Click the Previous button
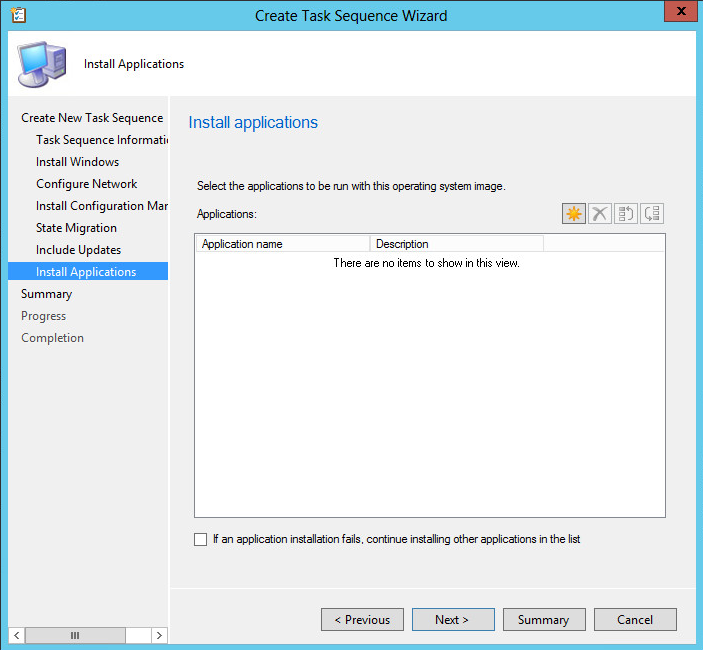The image size is (703, 650). [362, 620]
